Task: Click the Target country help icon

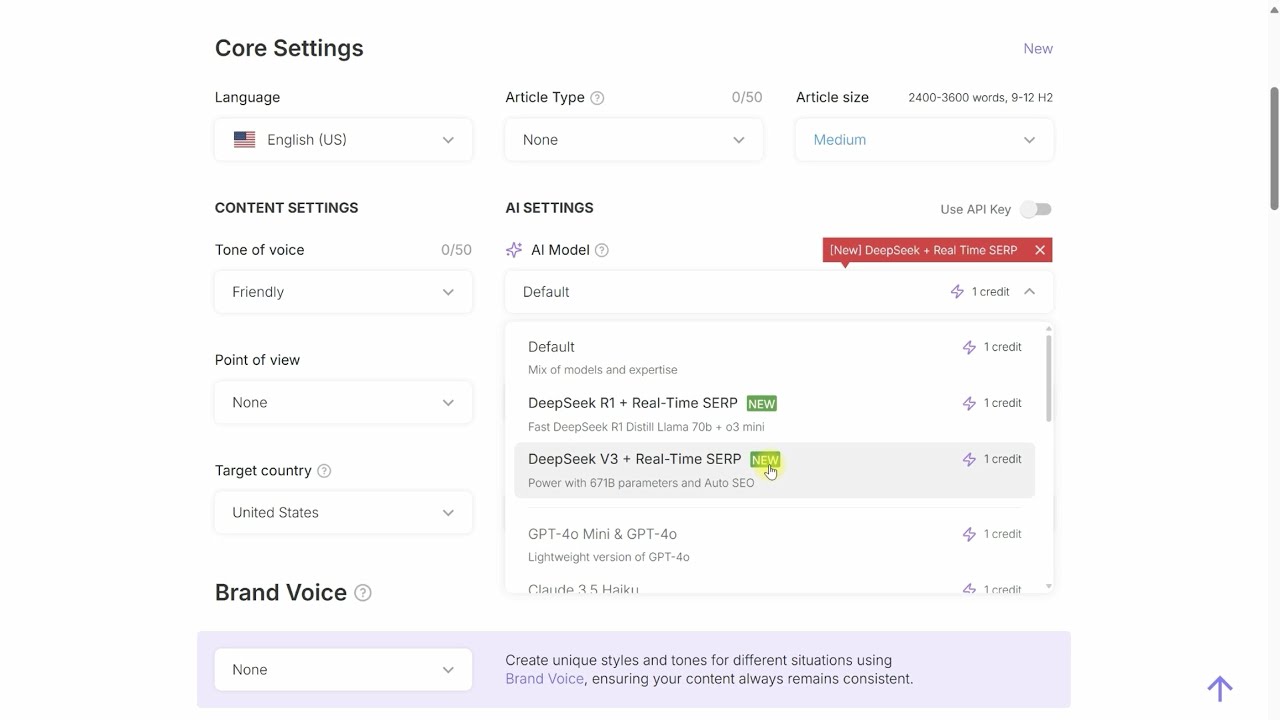Action: [x=324, y=471]
